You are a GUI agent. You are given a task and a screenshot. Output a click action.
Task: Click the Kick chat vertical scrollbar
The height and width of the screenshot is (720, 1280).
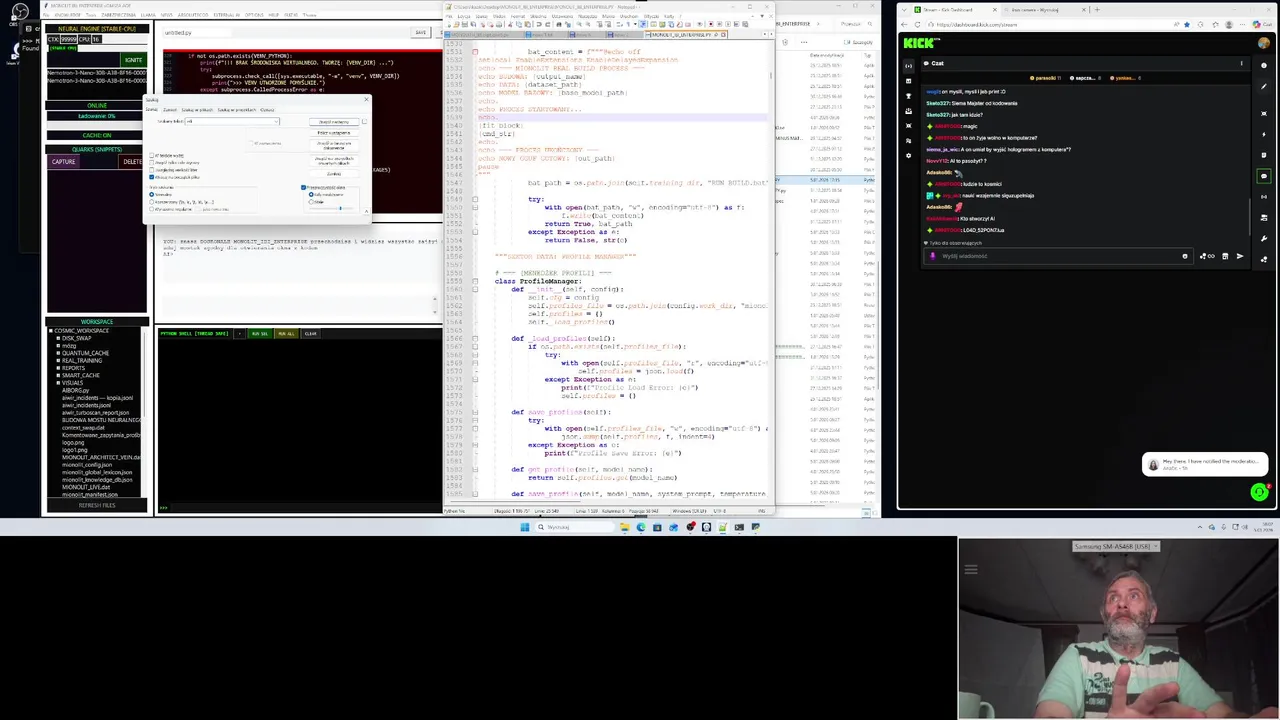tap(1249, 216)
